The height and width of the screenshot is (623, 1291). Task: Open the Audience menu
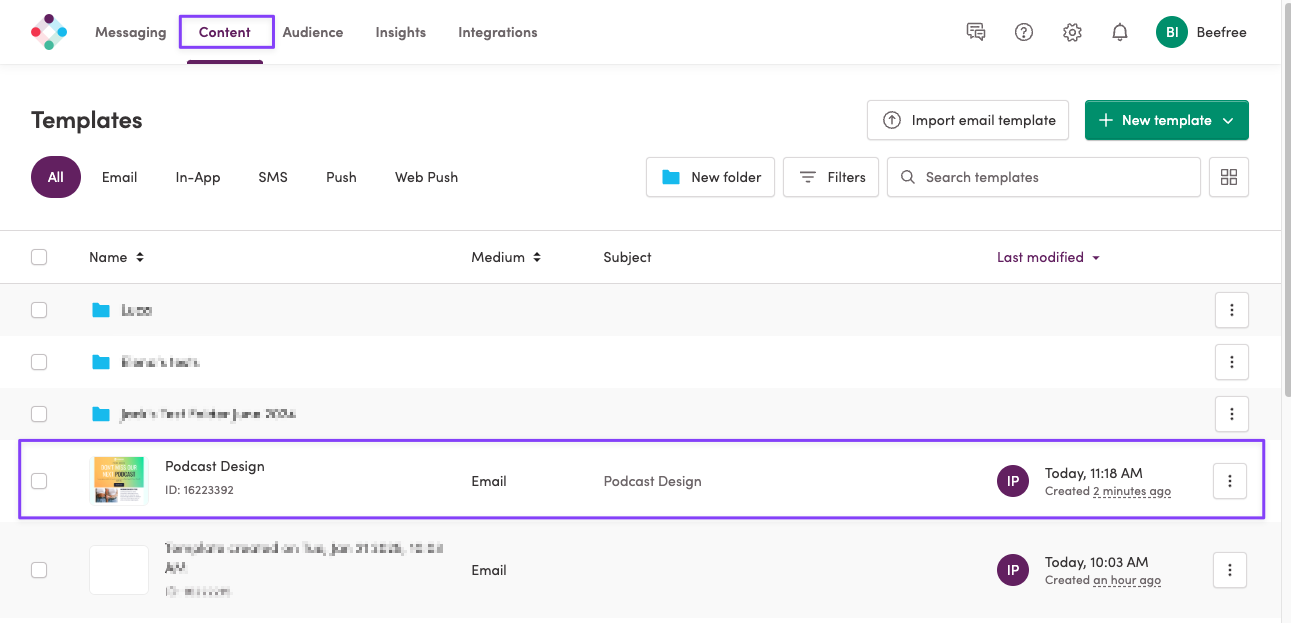coord(313,32)
